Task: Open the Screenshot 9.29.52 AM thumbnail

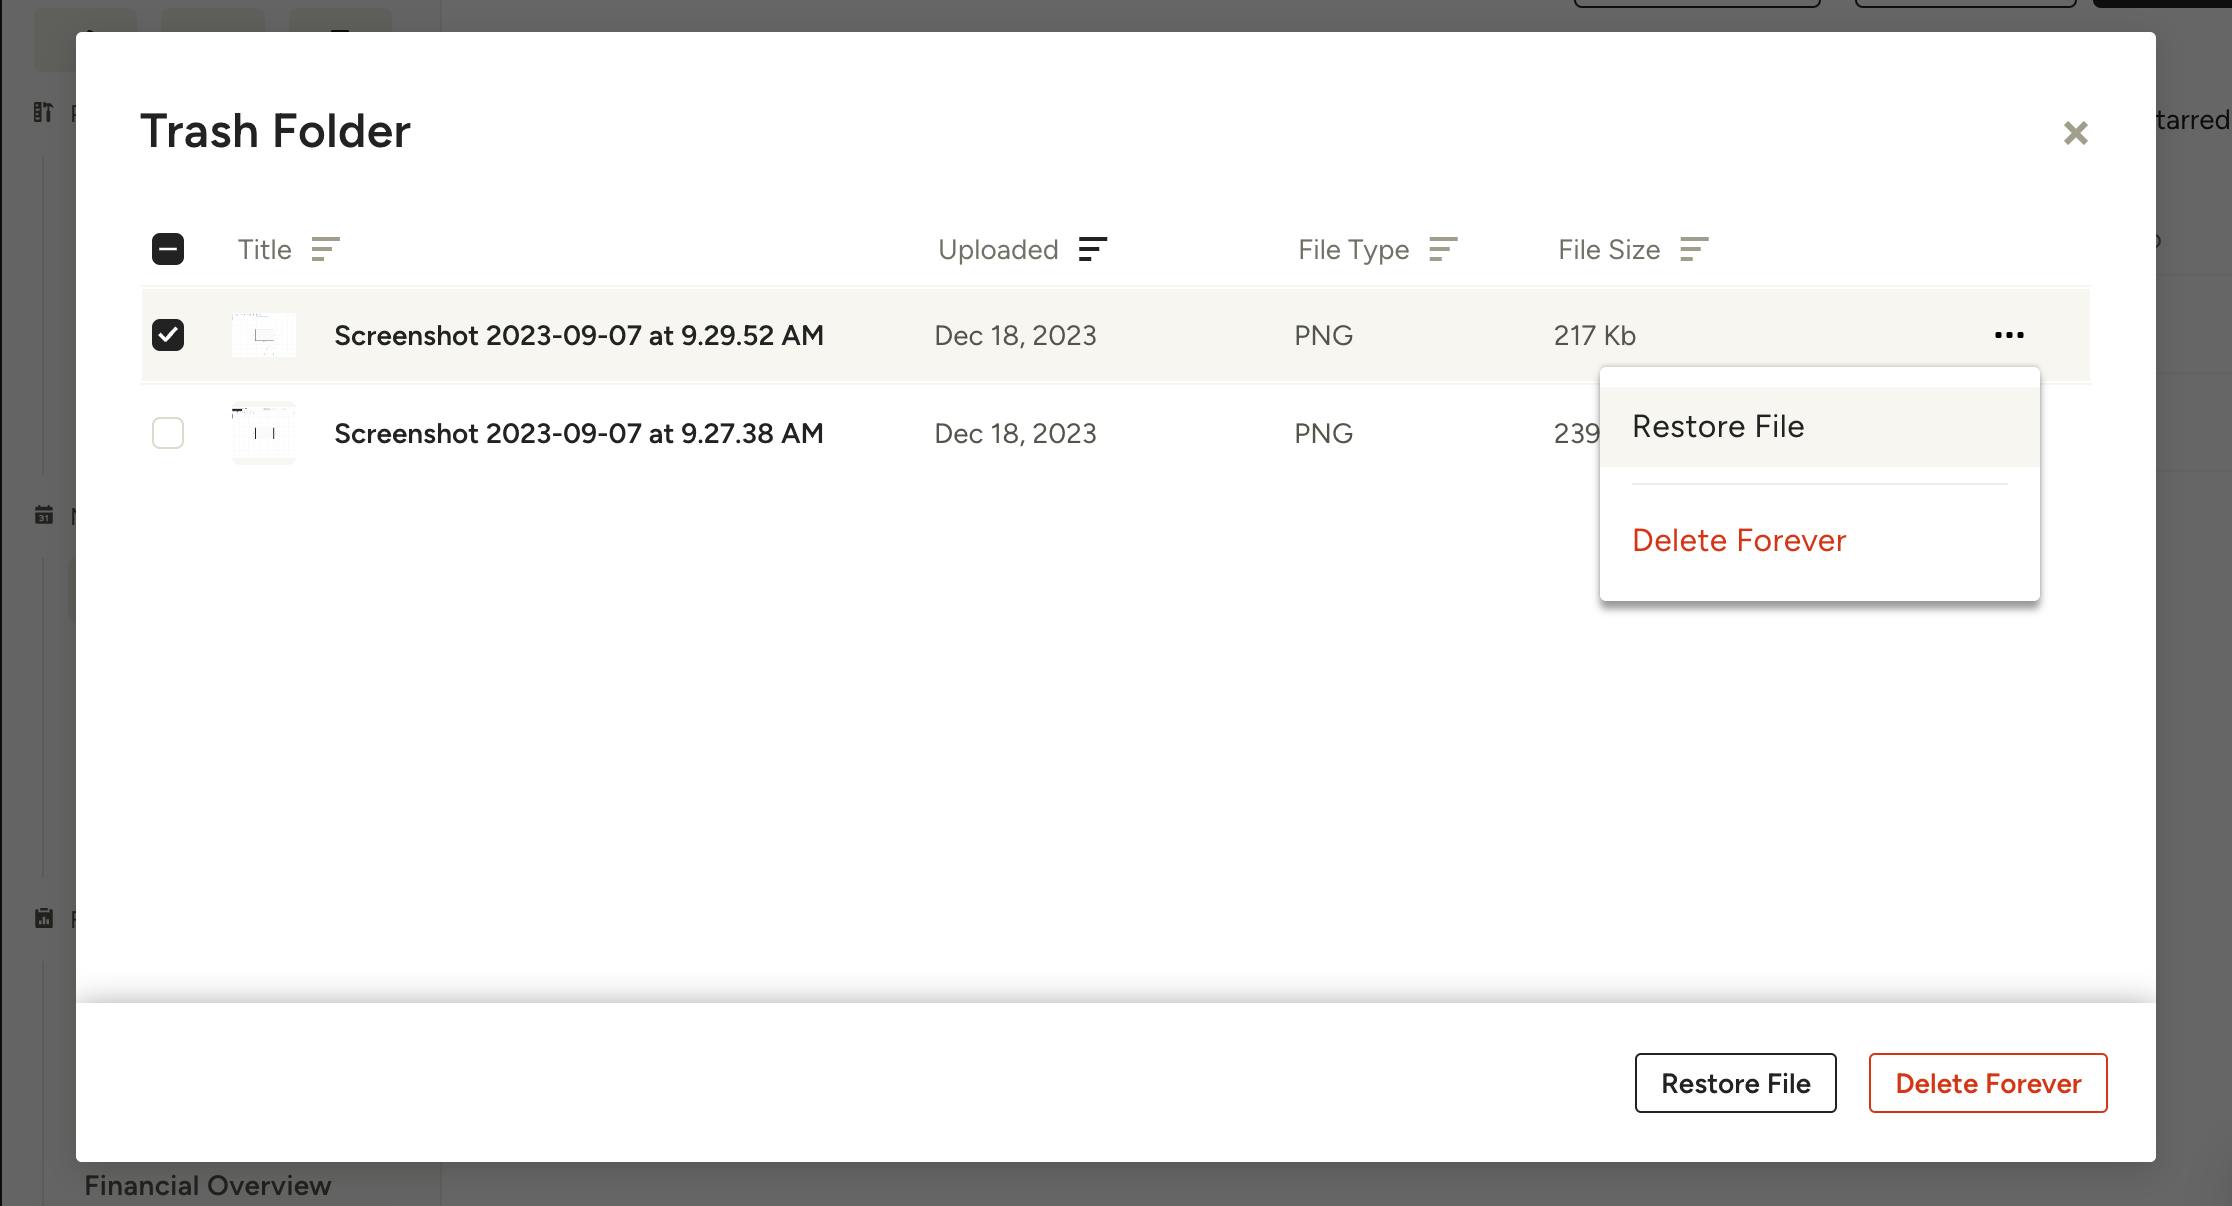Action: [x=264, y=335]
